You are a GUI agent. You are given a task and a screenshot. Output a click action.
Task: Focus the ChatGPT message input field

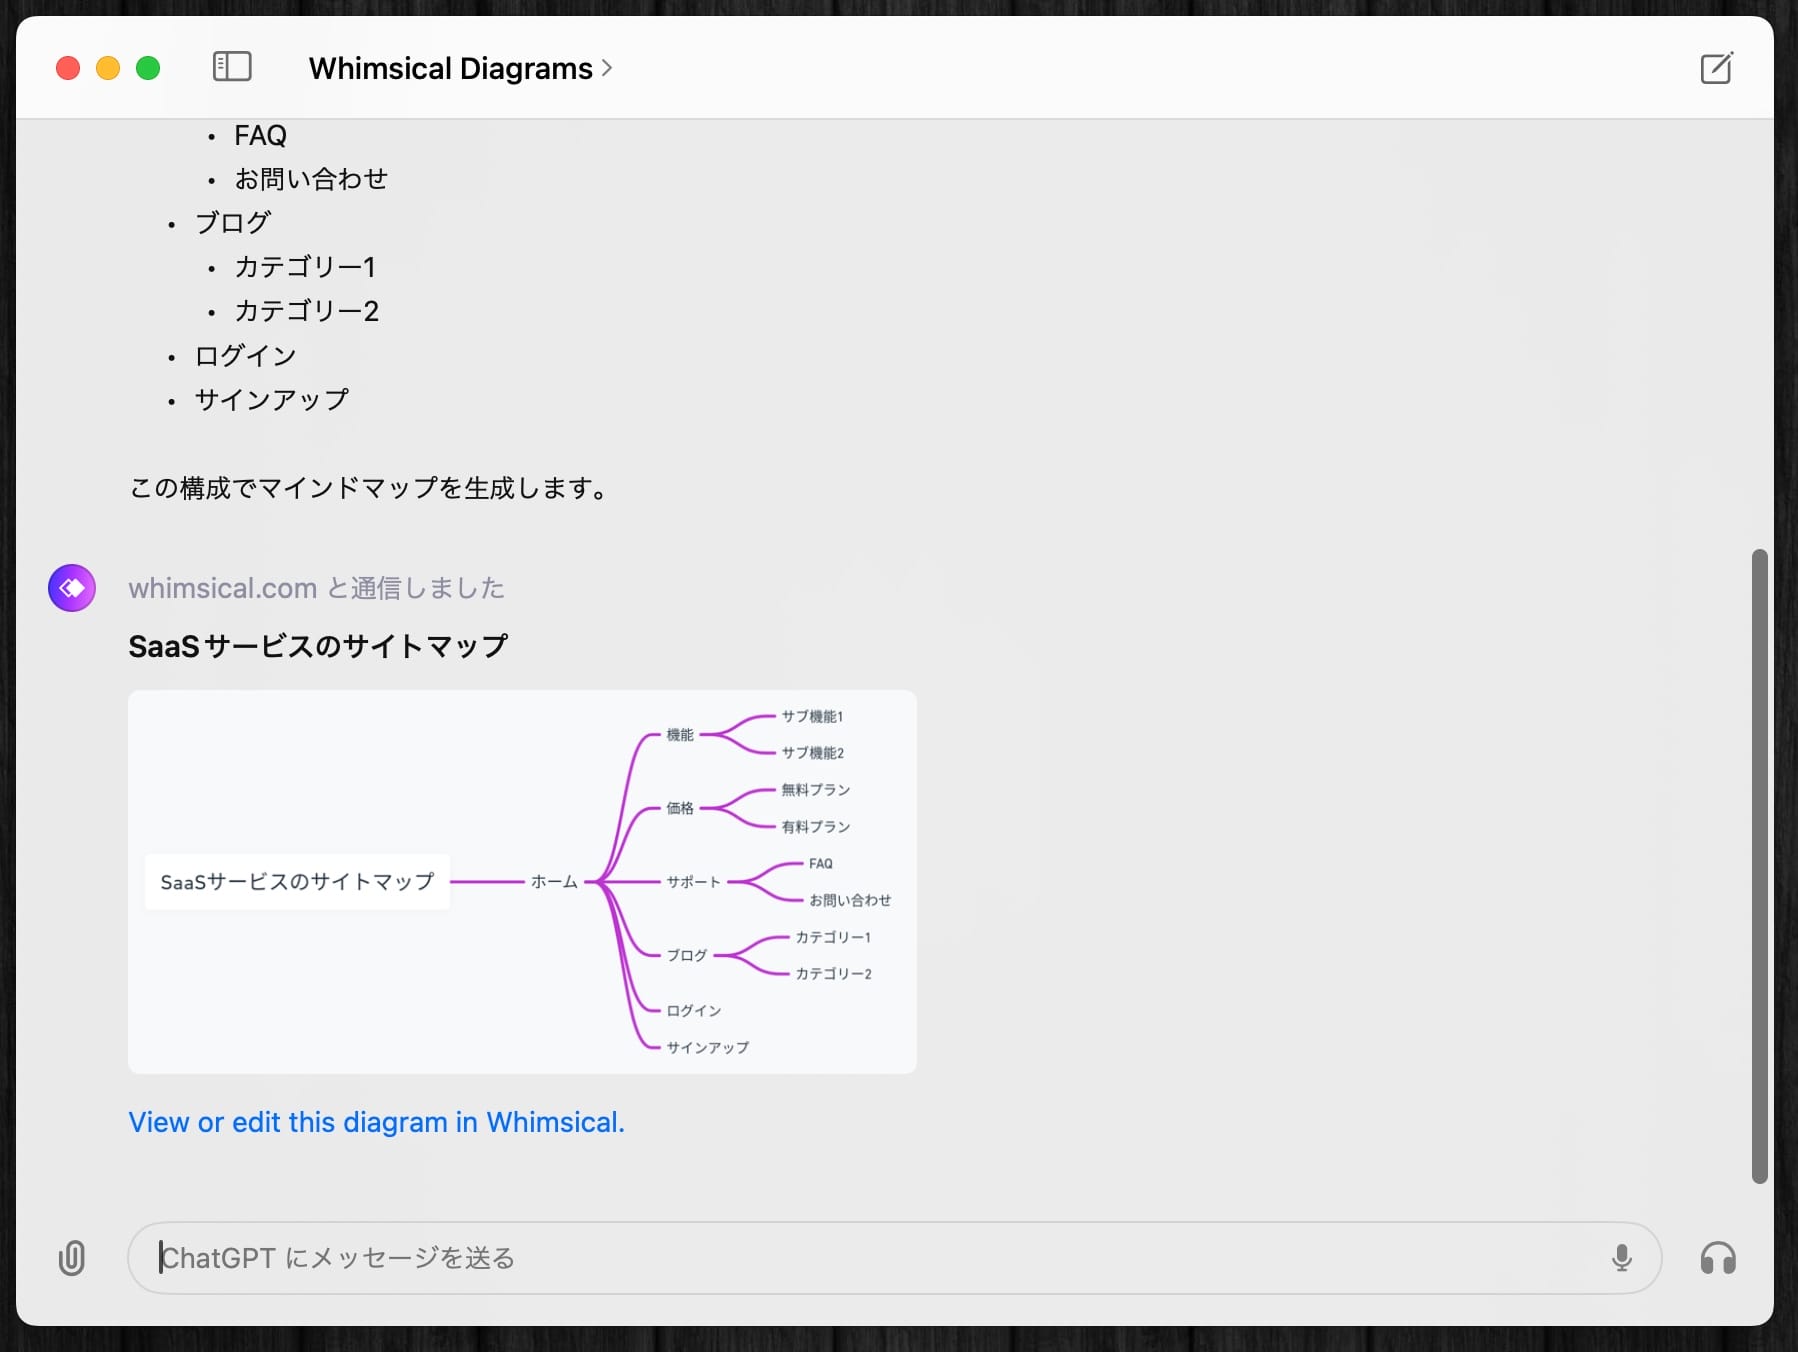point(870,1258)
